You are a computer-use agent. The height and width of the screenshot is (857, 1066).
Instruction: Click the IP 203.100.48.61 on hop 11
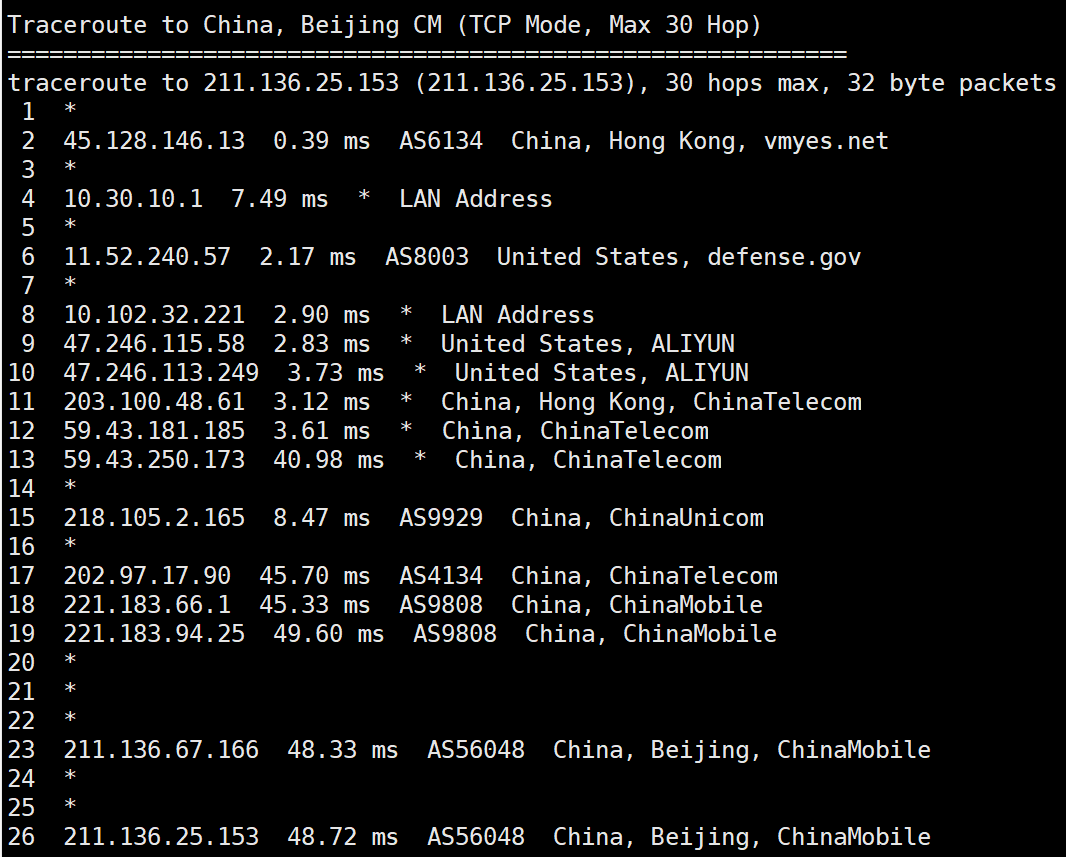coord(154,402)
